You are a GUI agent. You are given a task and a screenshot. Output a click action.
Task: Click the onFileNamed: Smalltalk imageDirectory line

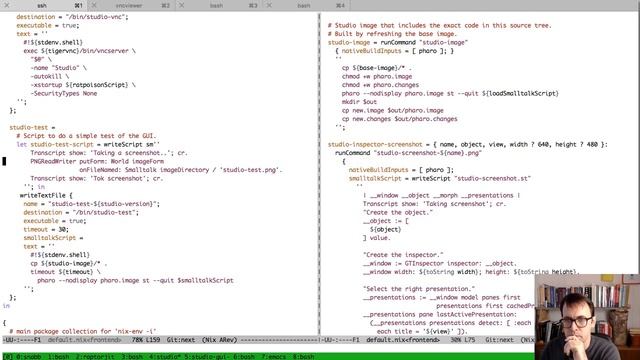click(x=181, y=169)
